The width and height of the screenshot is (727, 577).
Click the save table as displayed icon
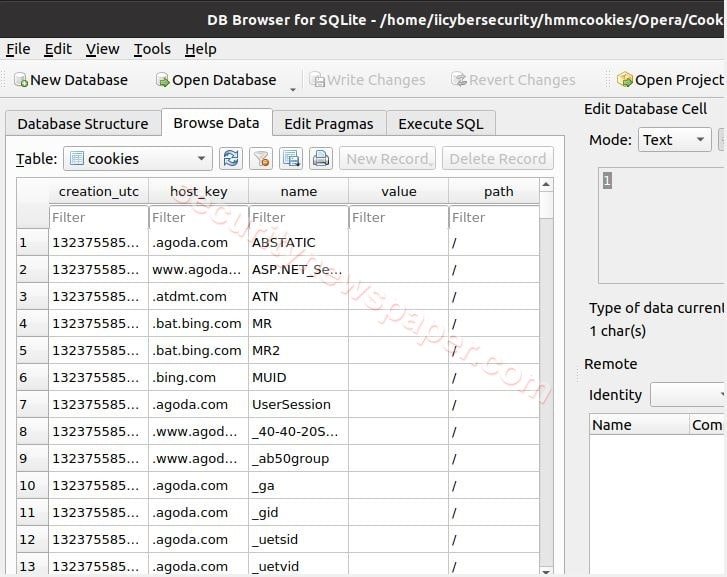291,159
